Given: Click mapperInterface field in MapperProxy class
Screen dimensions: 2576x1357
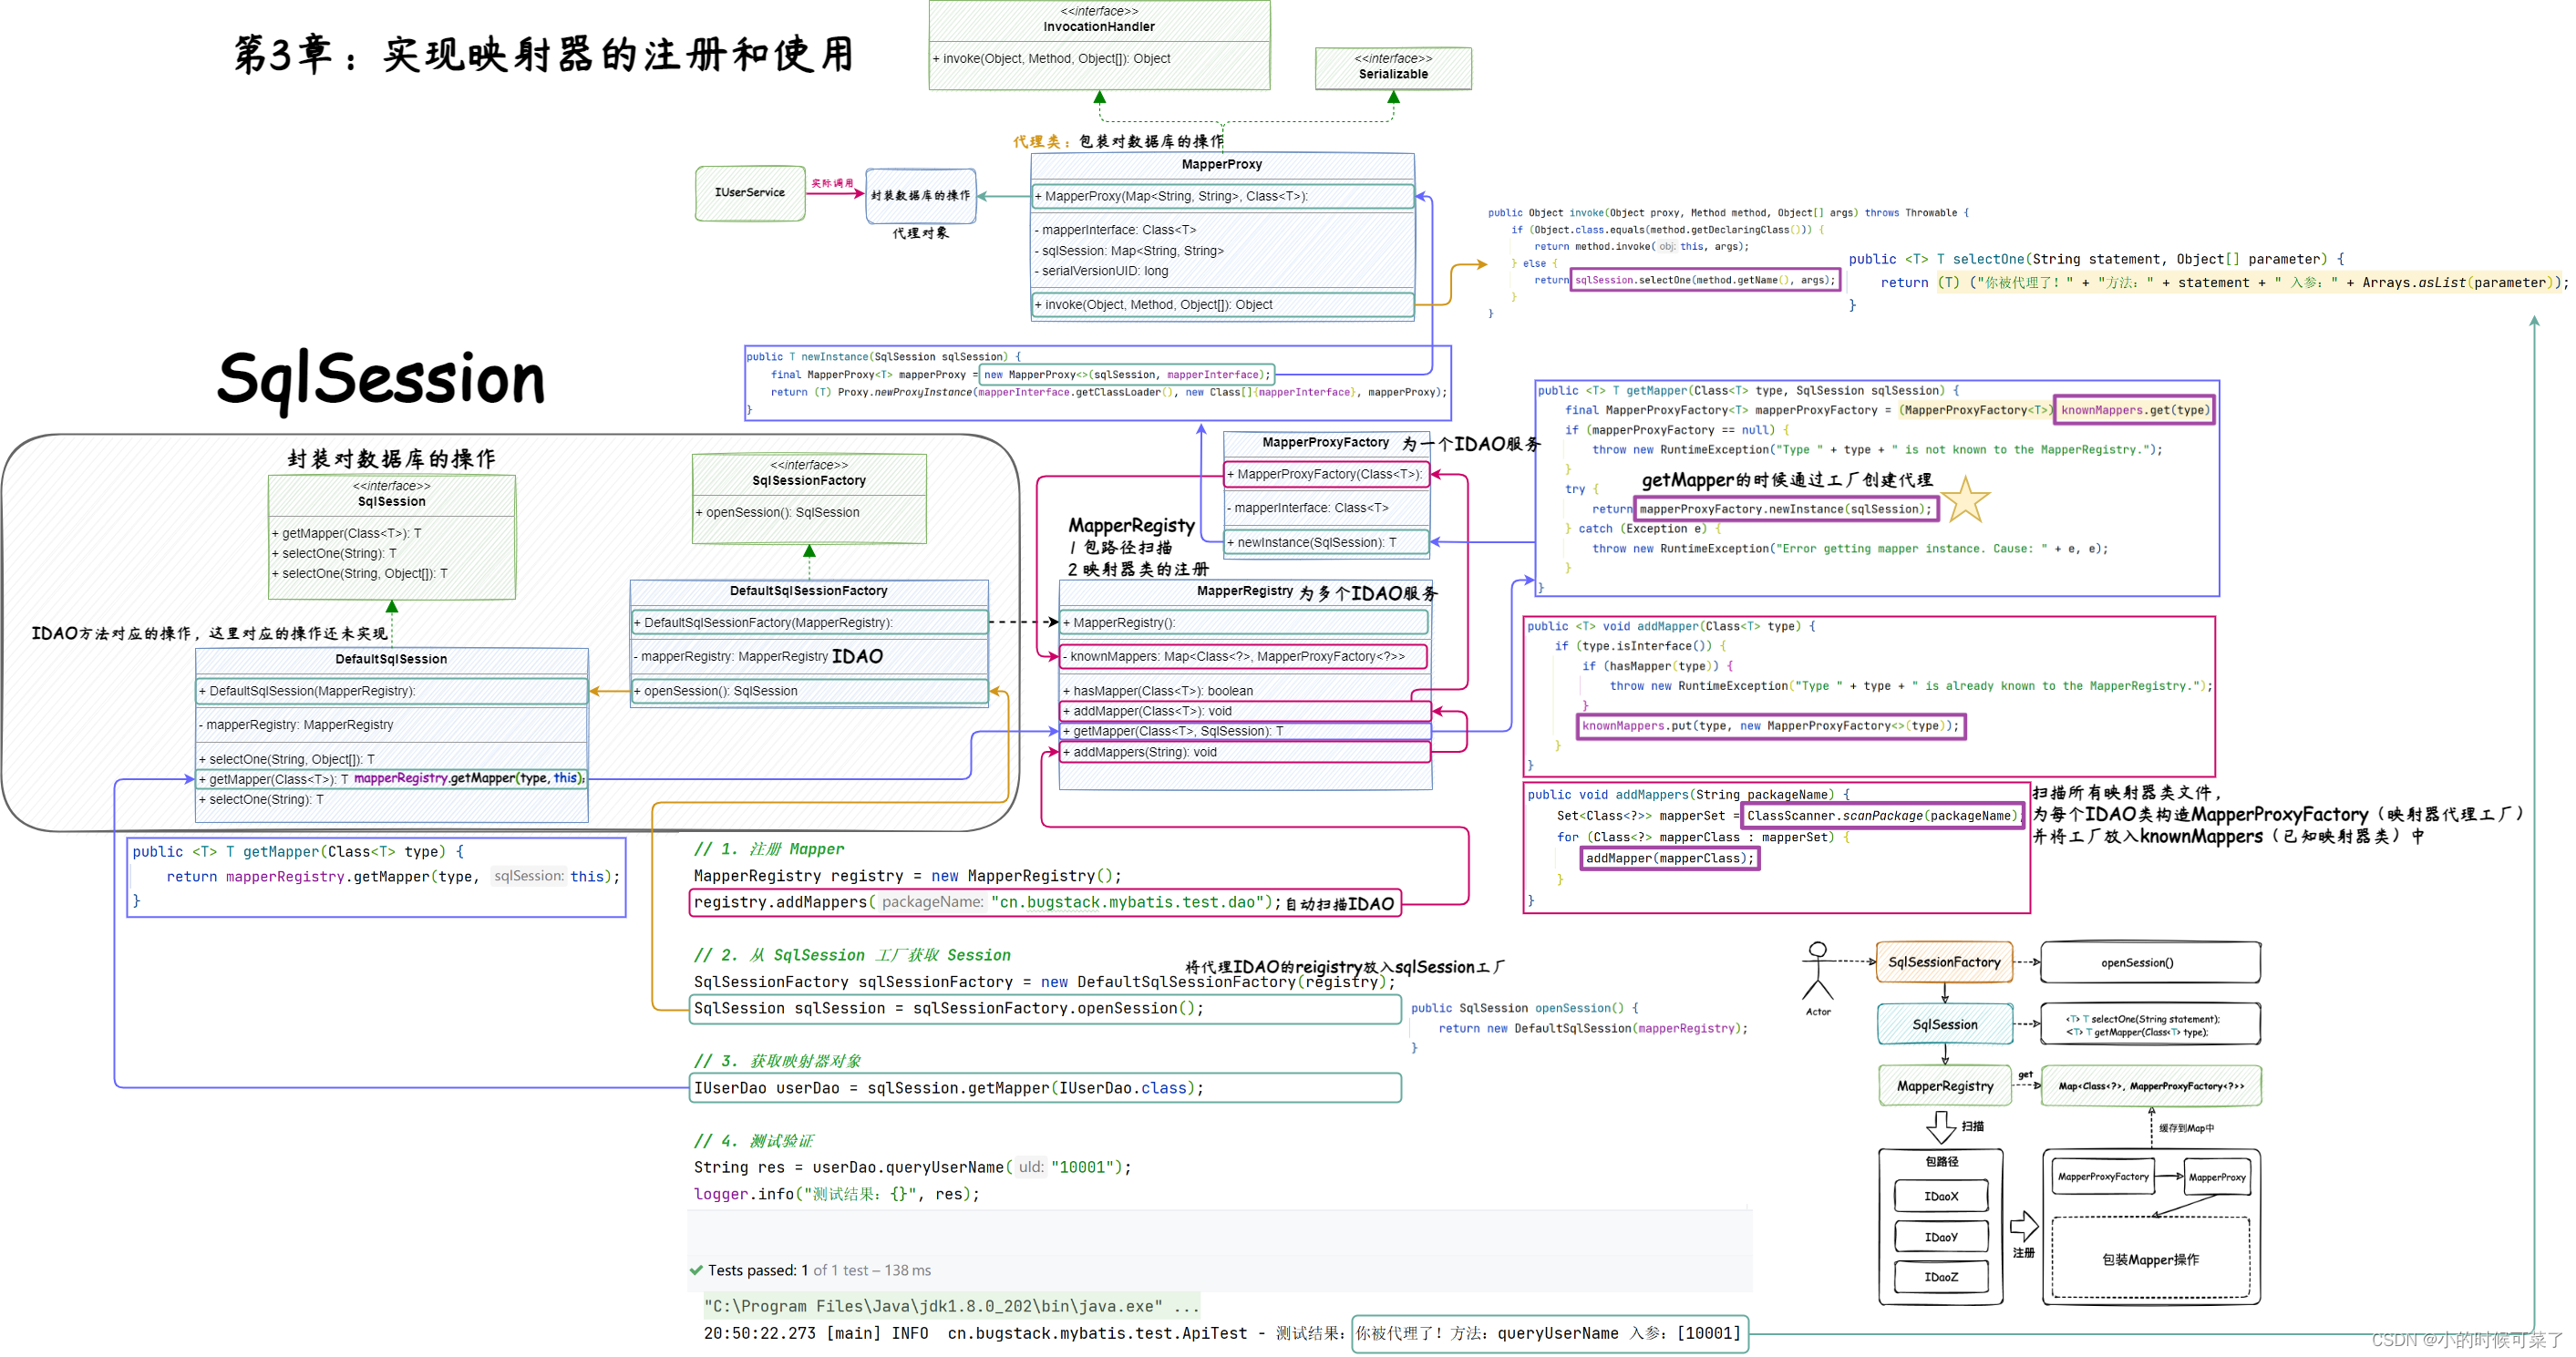Looking at the screenshot, I should (x=1115, y=230).
